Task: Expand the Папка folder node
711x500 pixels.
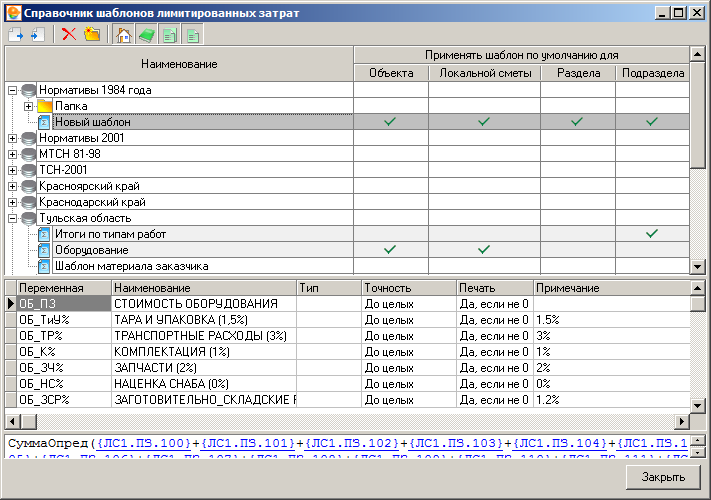Action: (x=28, y=107)
